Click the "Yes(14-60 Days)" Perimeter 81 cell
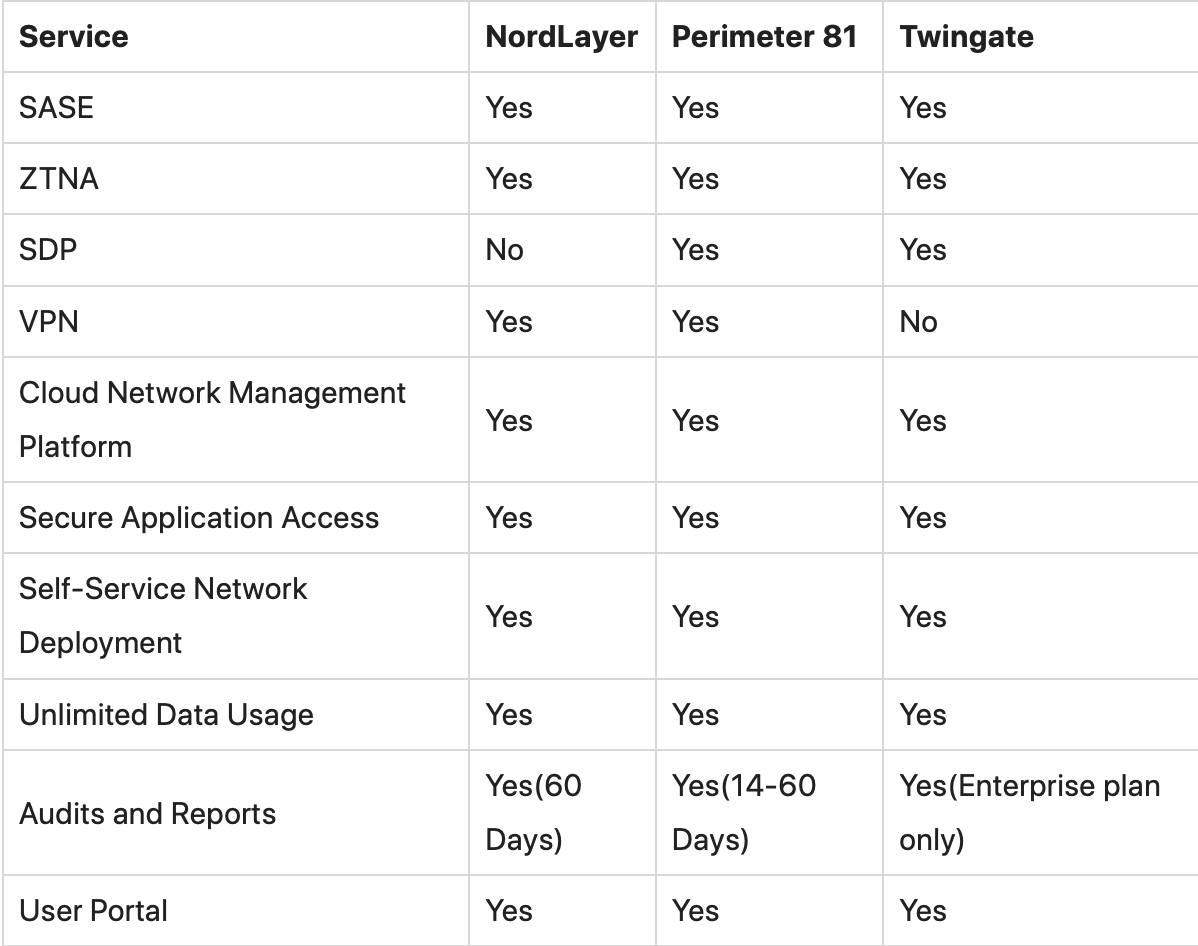The width and height of the screenshot is (1198, 946). click(x=744, y=813)
